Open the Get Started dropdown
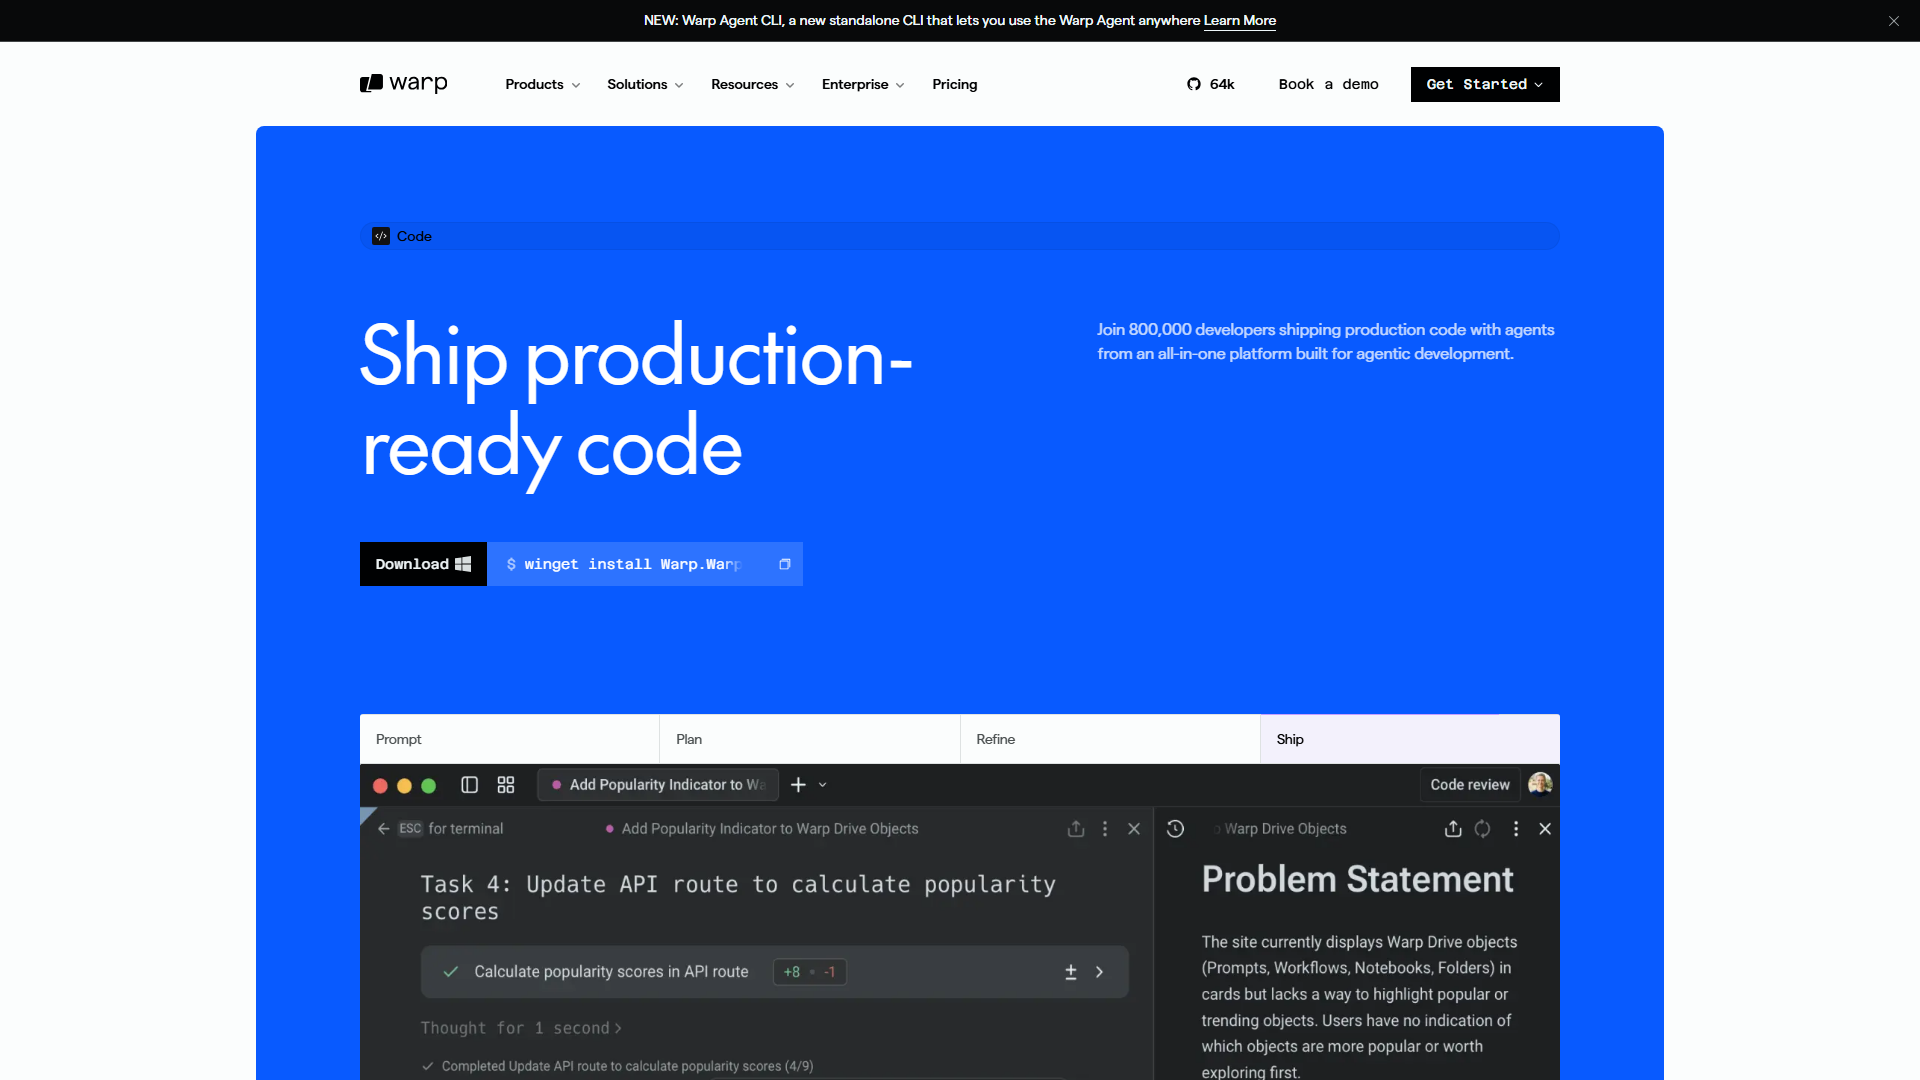Screen dimensions: 1920x1080 click(x=1485, y=84)
